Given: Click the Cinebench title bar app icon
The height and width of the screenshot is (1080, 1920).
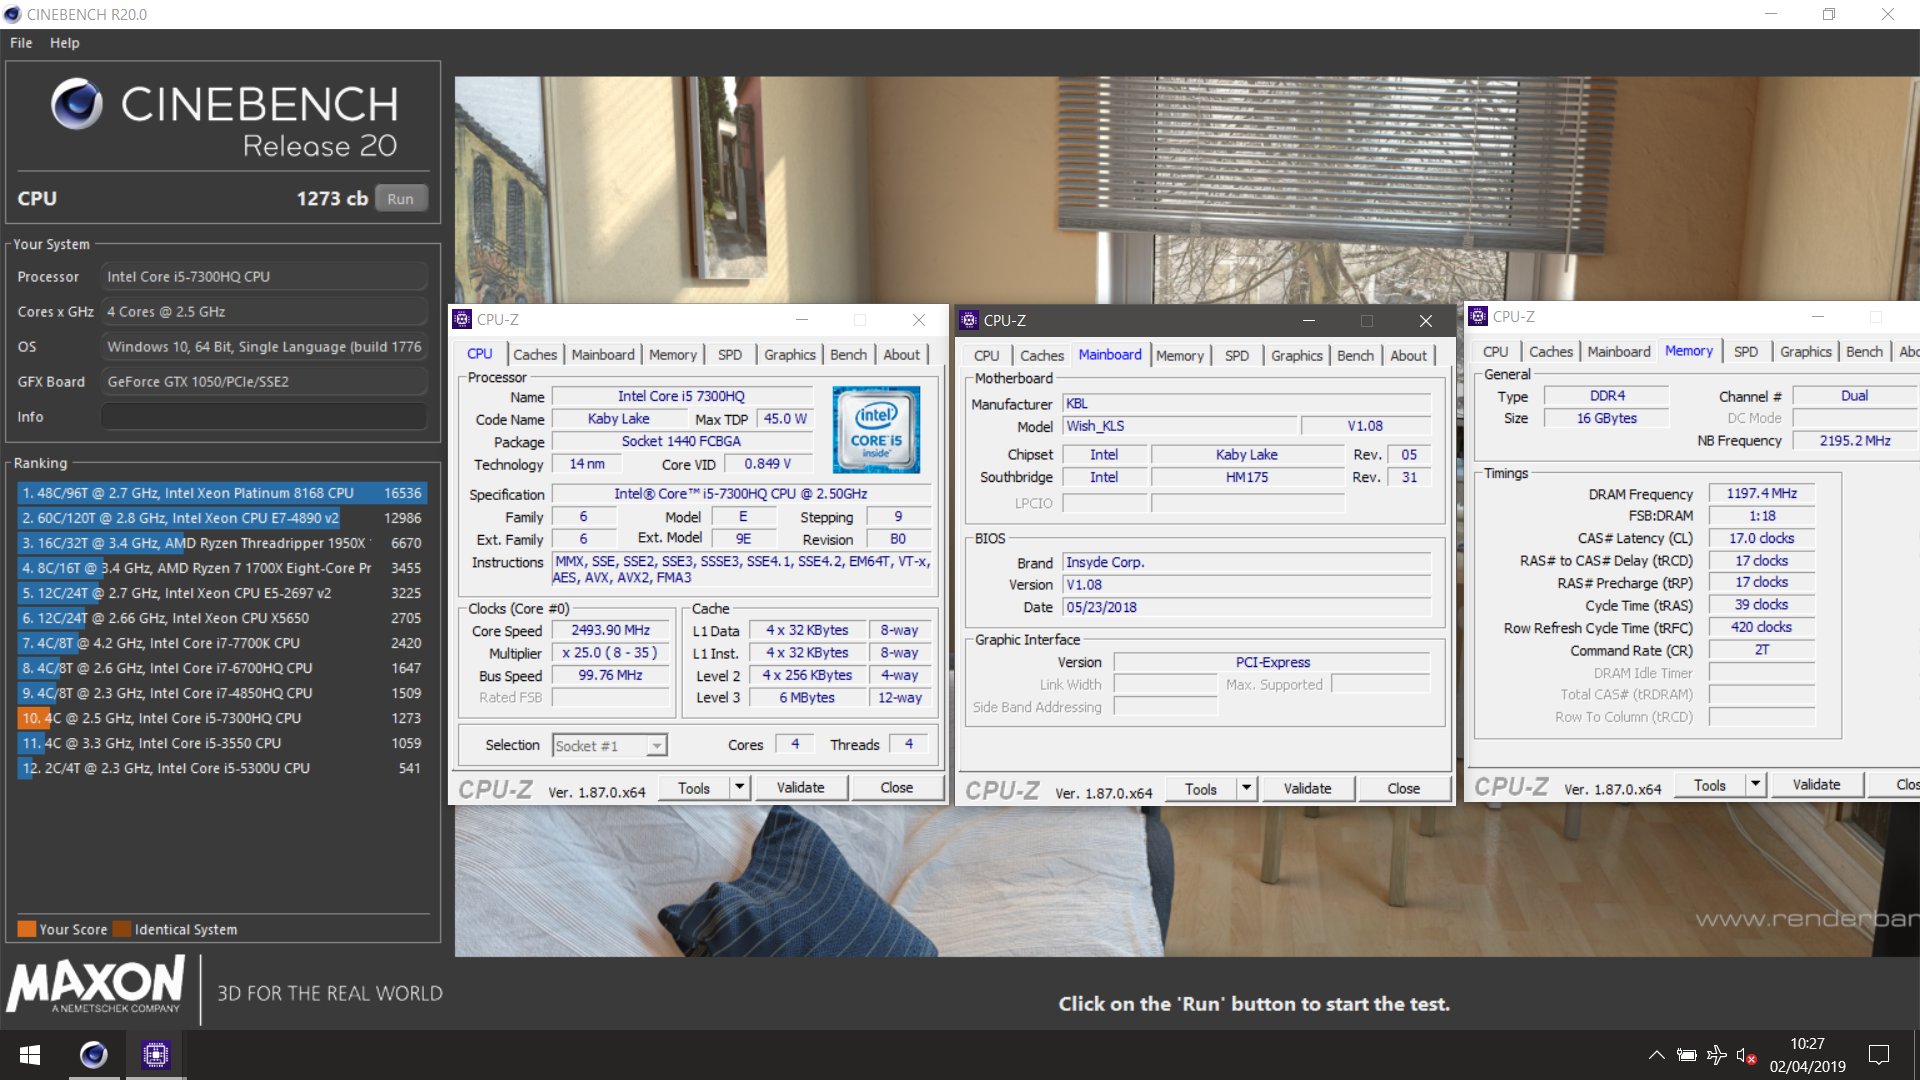Looking at the screenshot, I should click(x=12, y=14).
